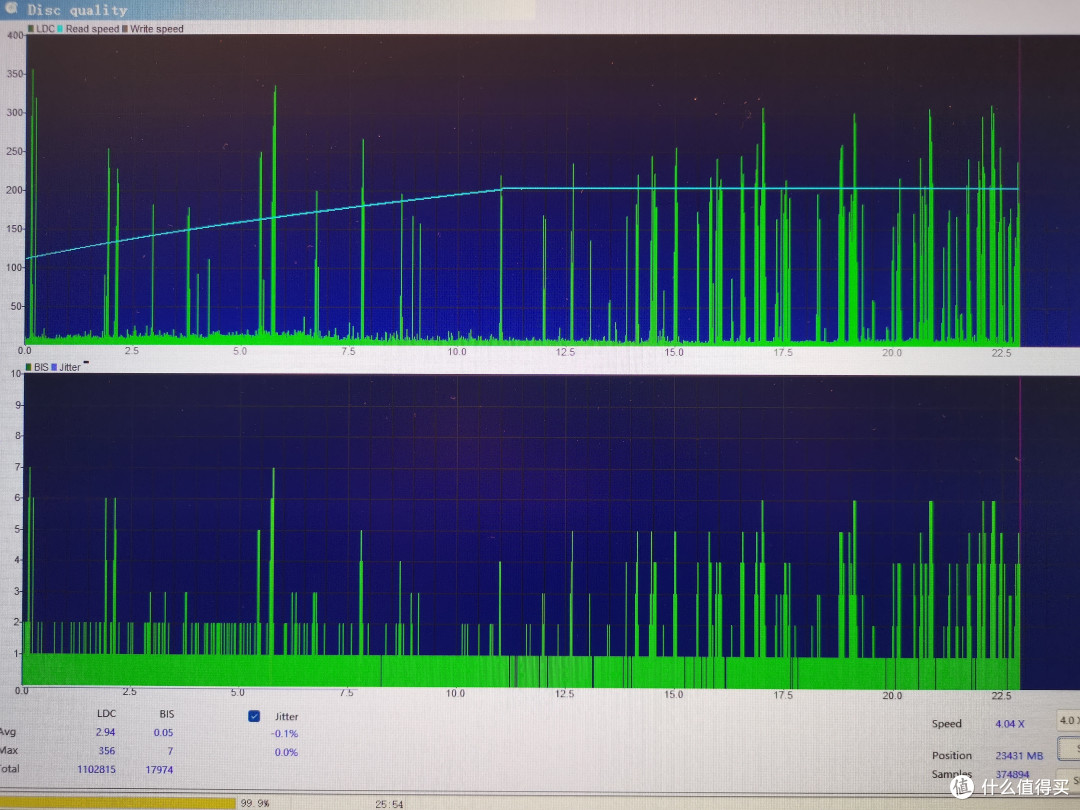Click the Speed label

[946, 723]
